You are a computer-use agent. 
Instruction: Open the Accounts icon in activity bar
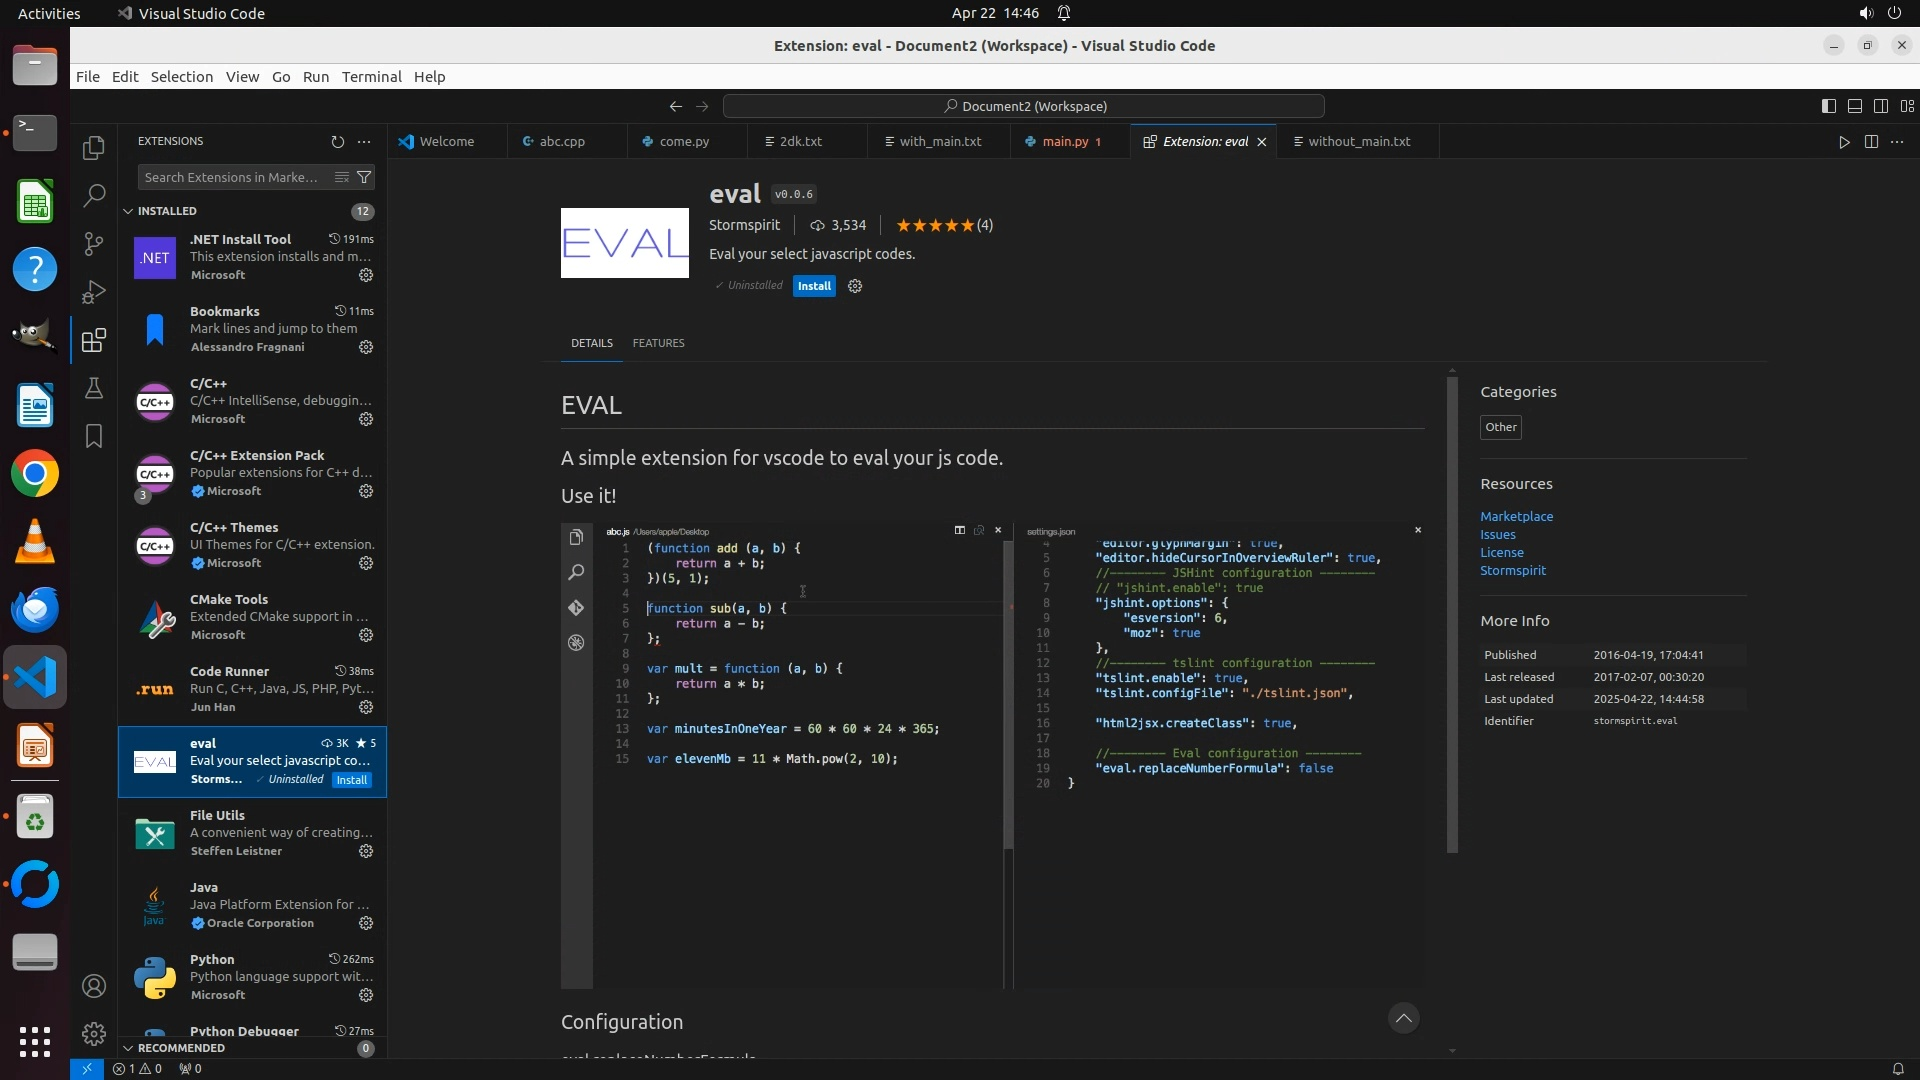point(94,986)
